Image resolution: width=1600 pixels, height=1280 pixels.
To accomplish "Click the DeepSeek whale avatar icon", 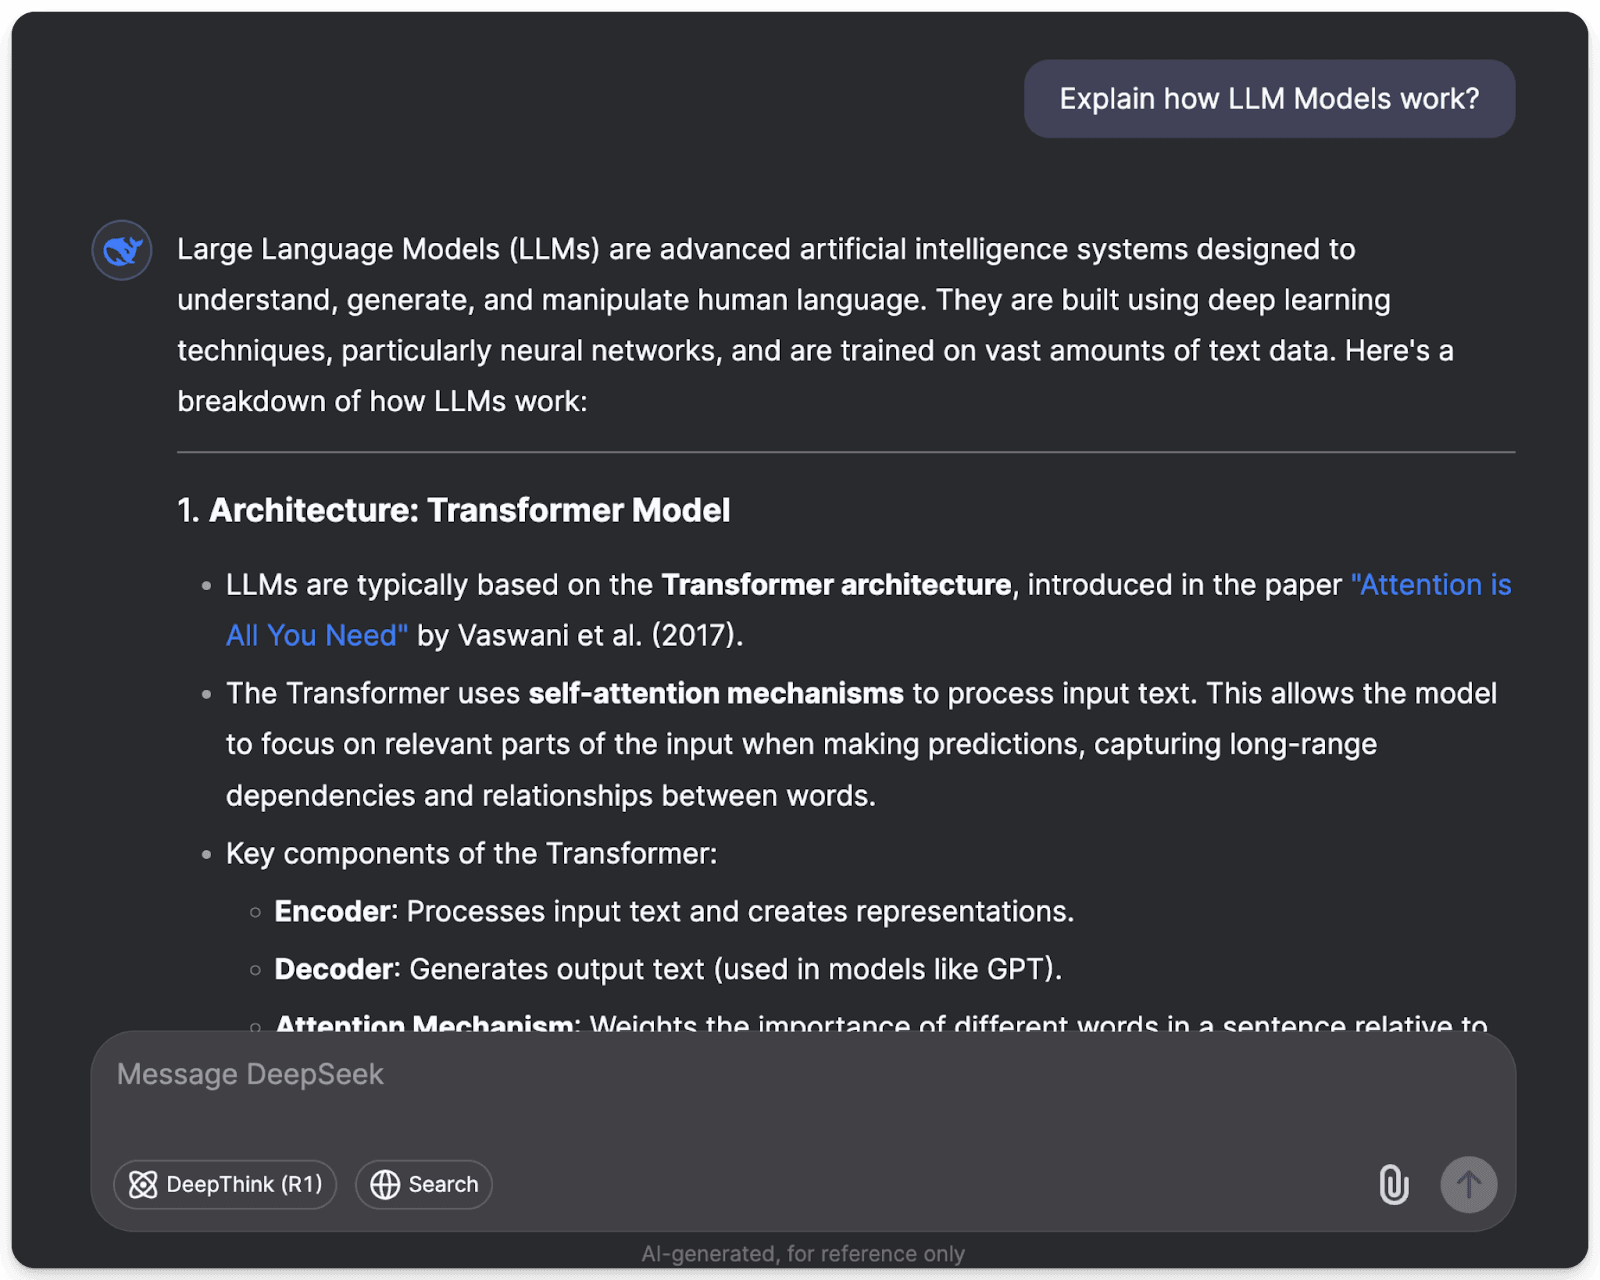I will coord(122,250).
